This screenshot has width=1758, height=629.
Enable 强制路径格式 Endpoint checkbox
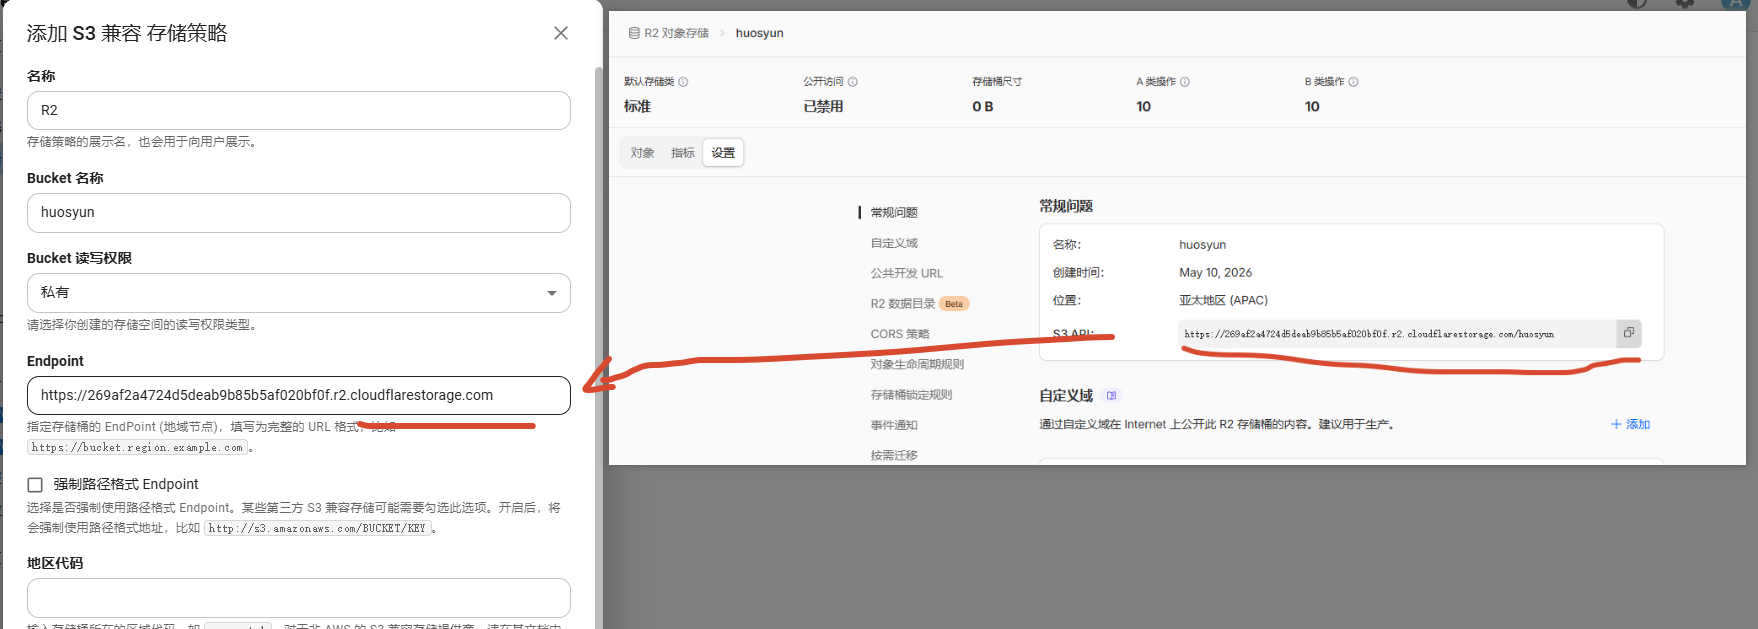(35, 485)
